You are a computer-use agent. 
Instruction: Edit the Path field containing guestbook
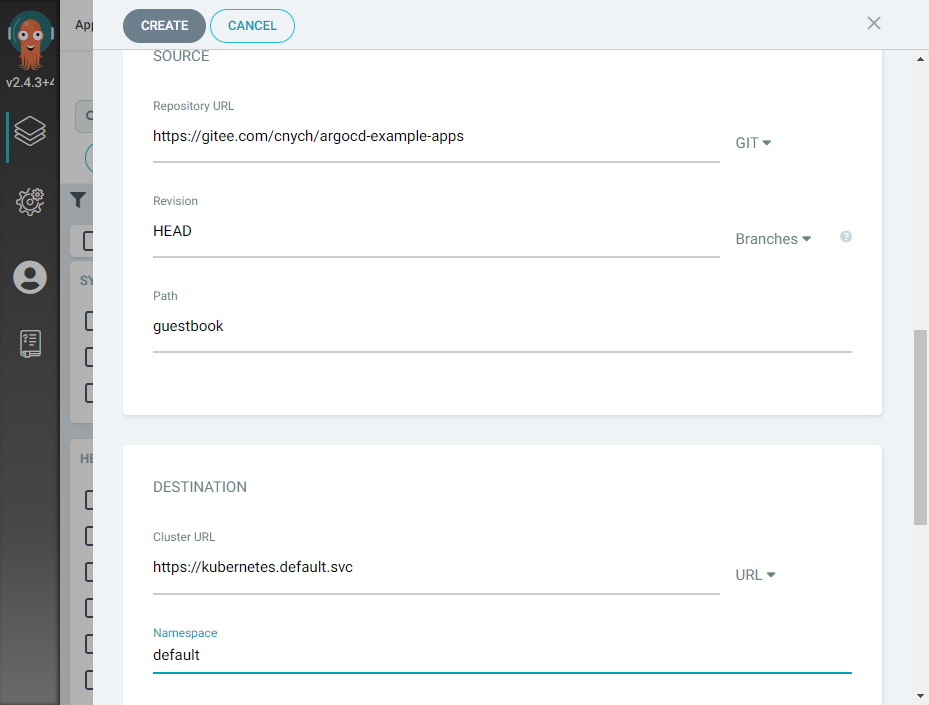coord(502,326)
